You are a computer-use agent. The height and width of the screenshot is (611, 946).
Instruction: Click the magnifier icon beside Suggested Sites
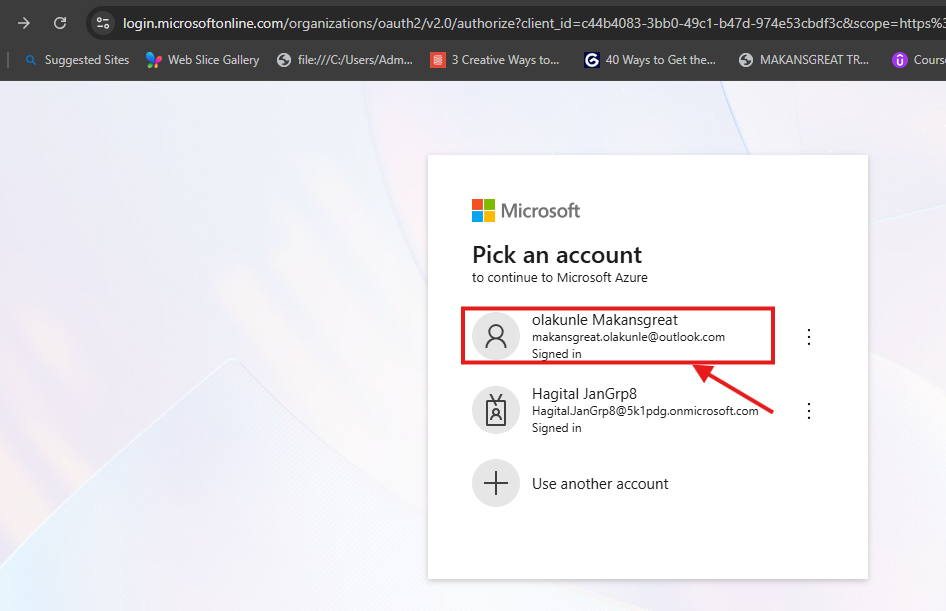(x=31, y=60)
